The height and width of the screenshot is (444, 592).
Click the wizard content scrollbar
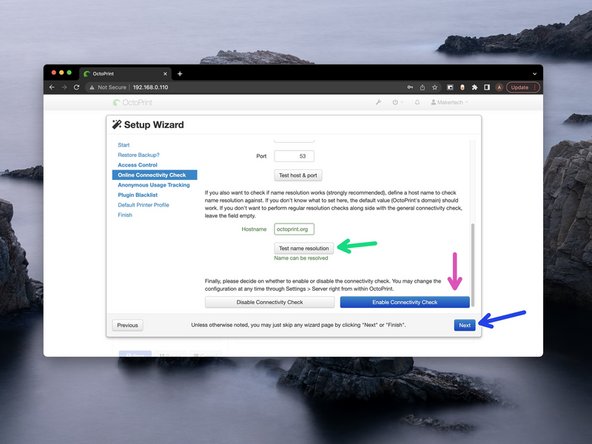pos(472,264)
